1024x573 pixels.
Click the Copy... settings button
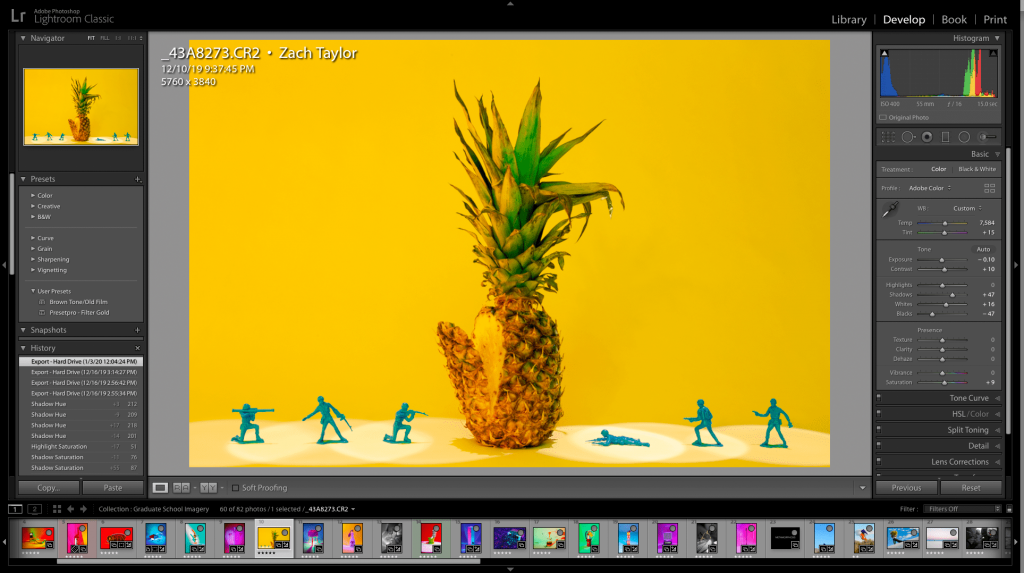pyautogui.click(x=49, y=487)
